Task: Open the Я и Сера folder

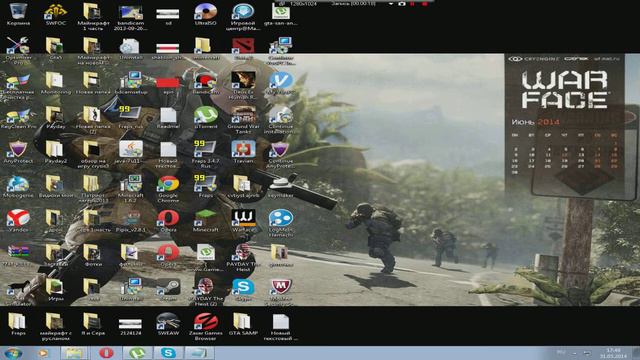Action: point(92,324)
